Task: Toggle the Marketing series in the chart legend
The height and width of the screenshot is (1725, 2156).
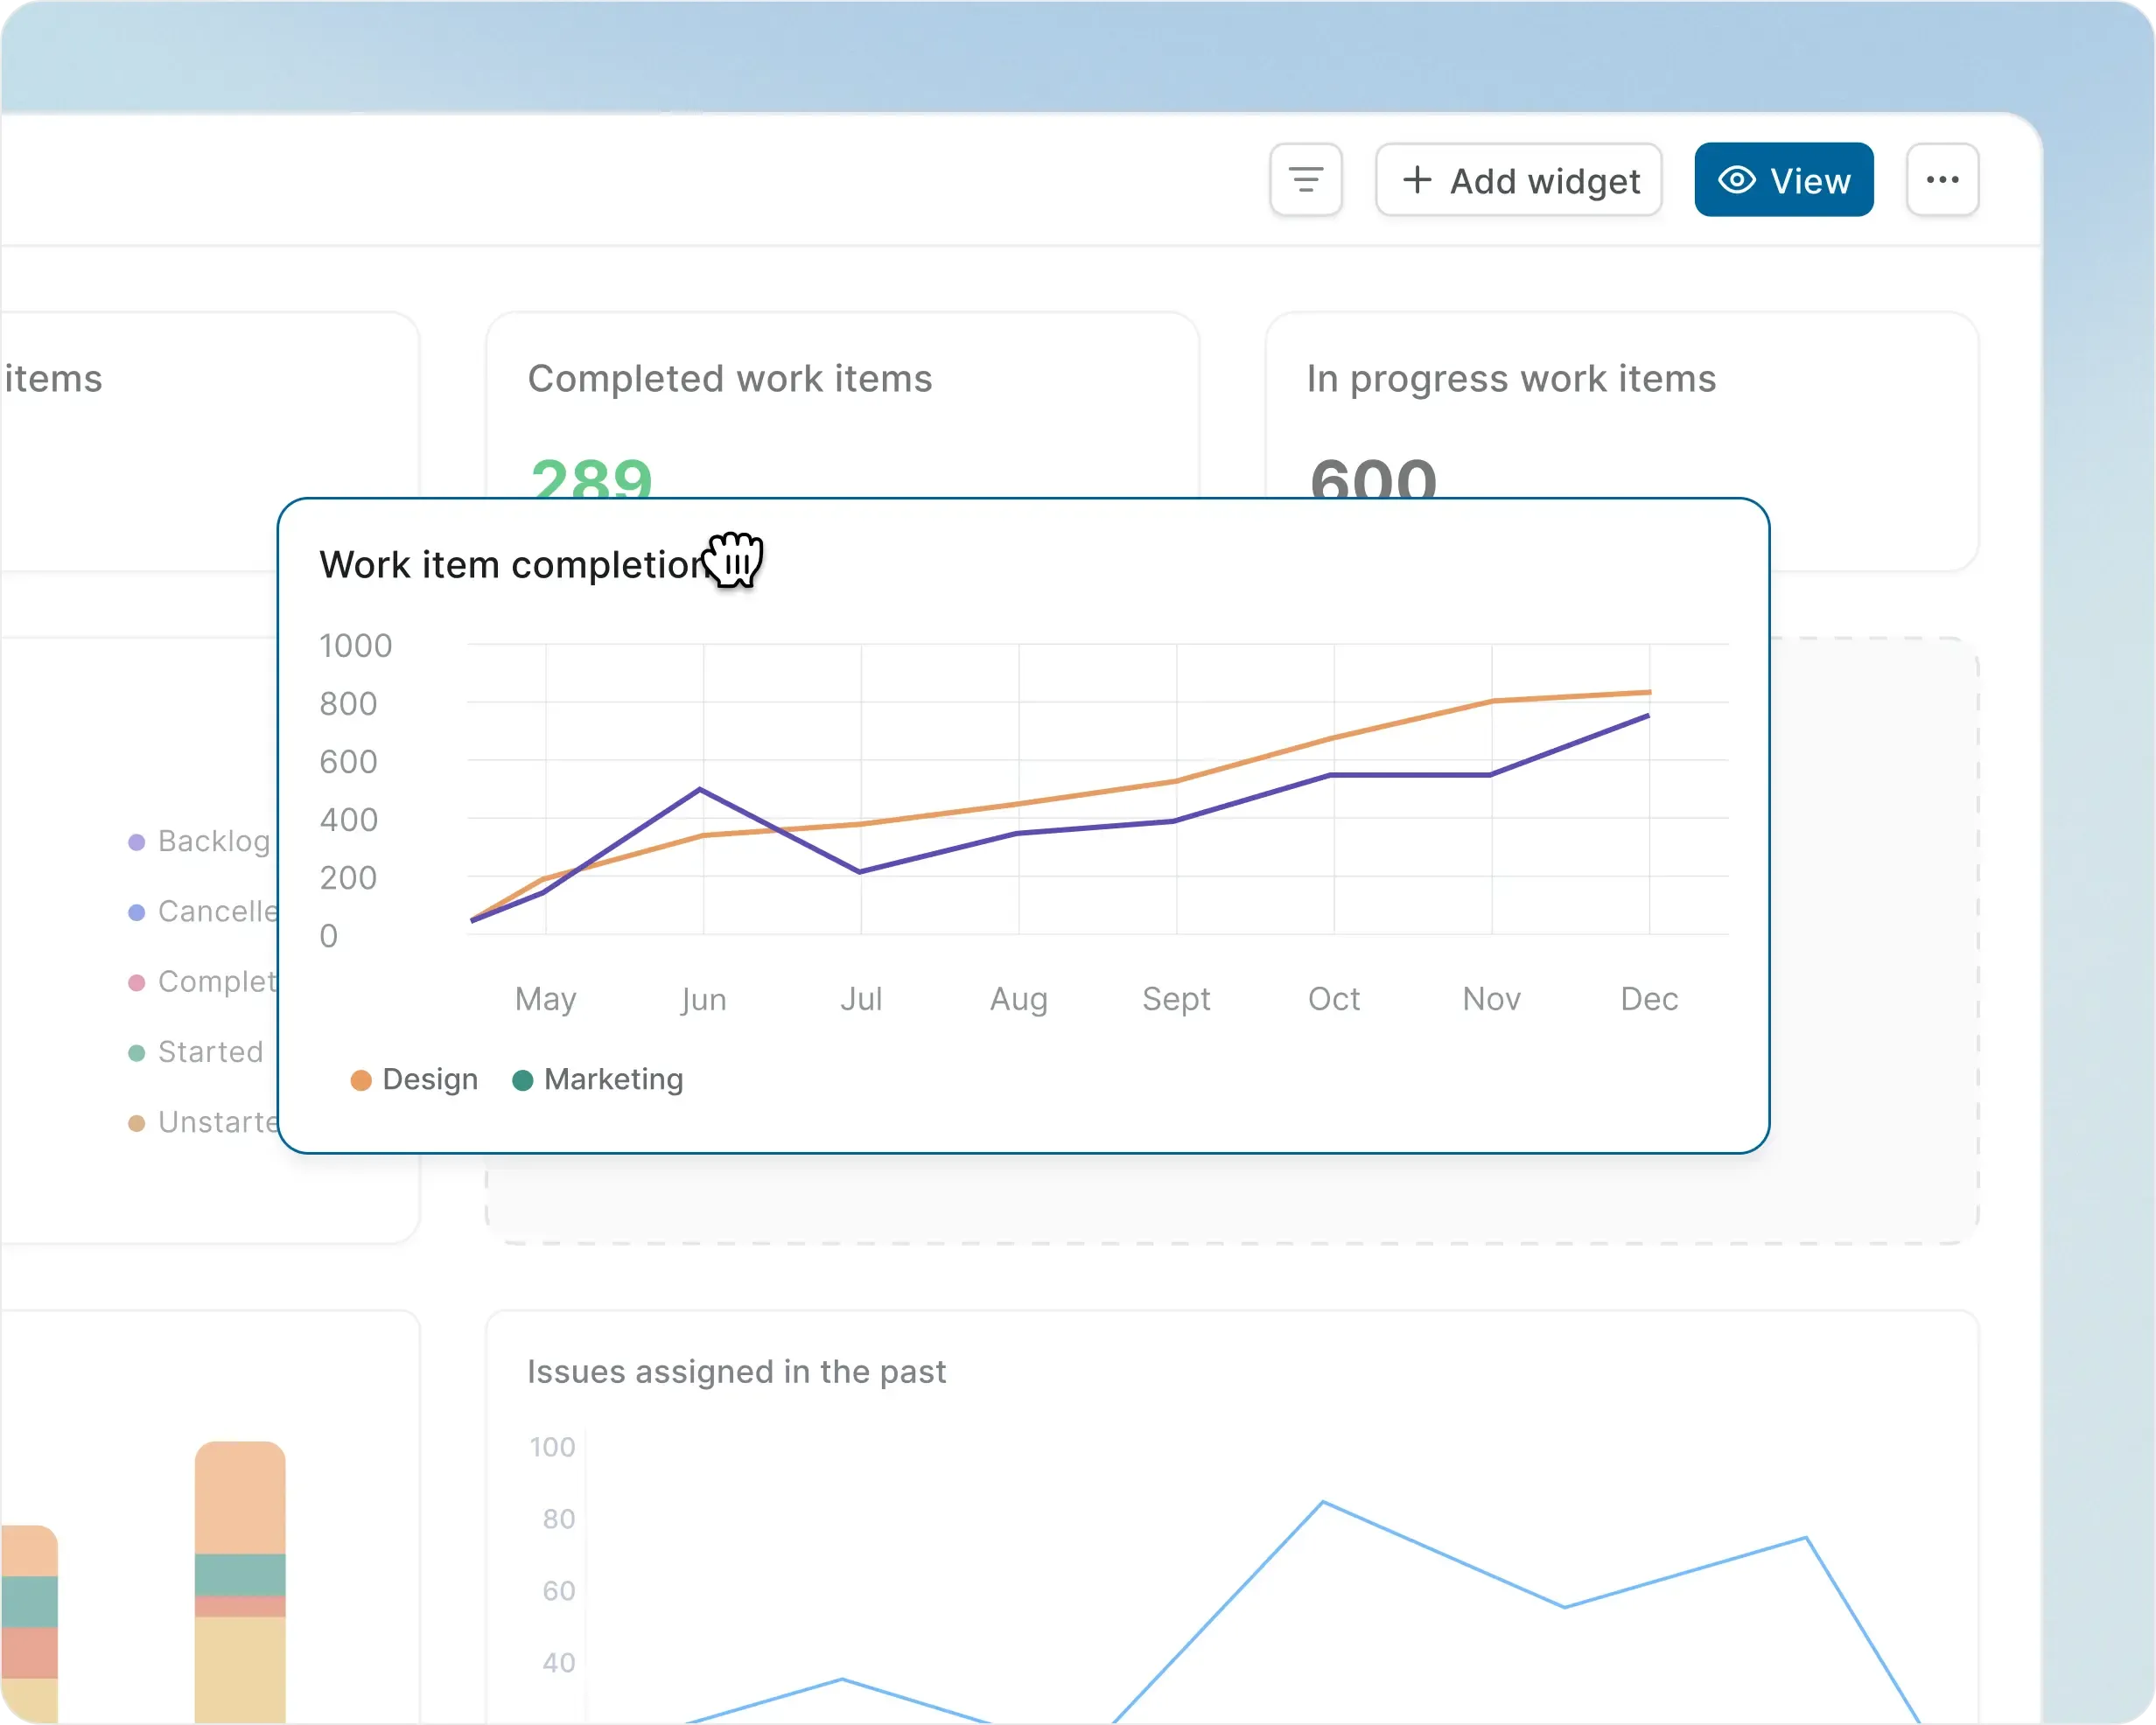Action: point(598,1079)
